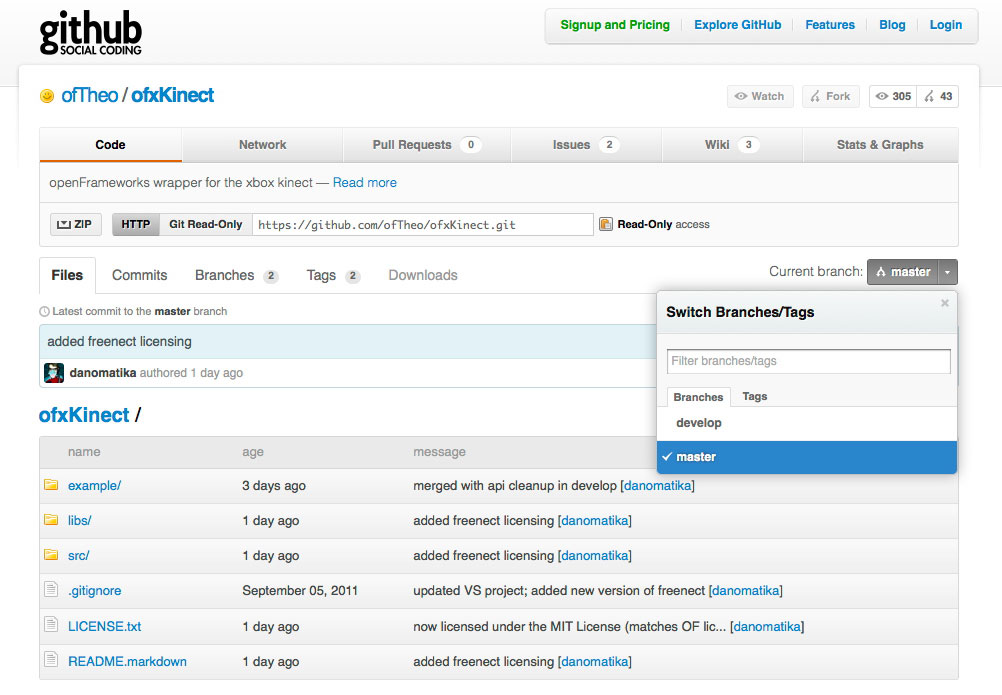
Task: Click the GitHub Social Coding logo
Action: (x=90, y=33)
